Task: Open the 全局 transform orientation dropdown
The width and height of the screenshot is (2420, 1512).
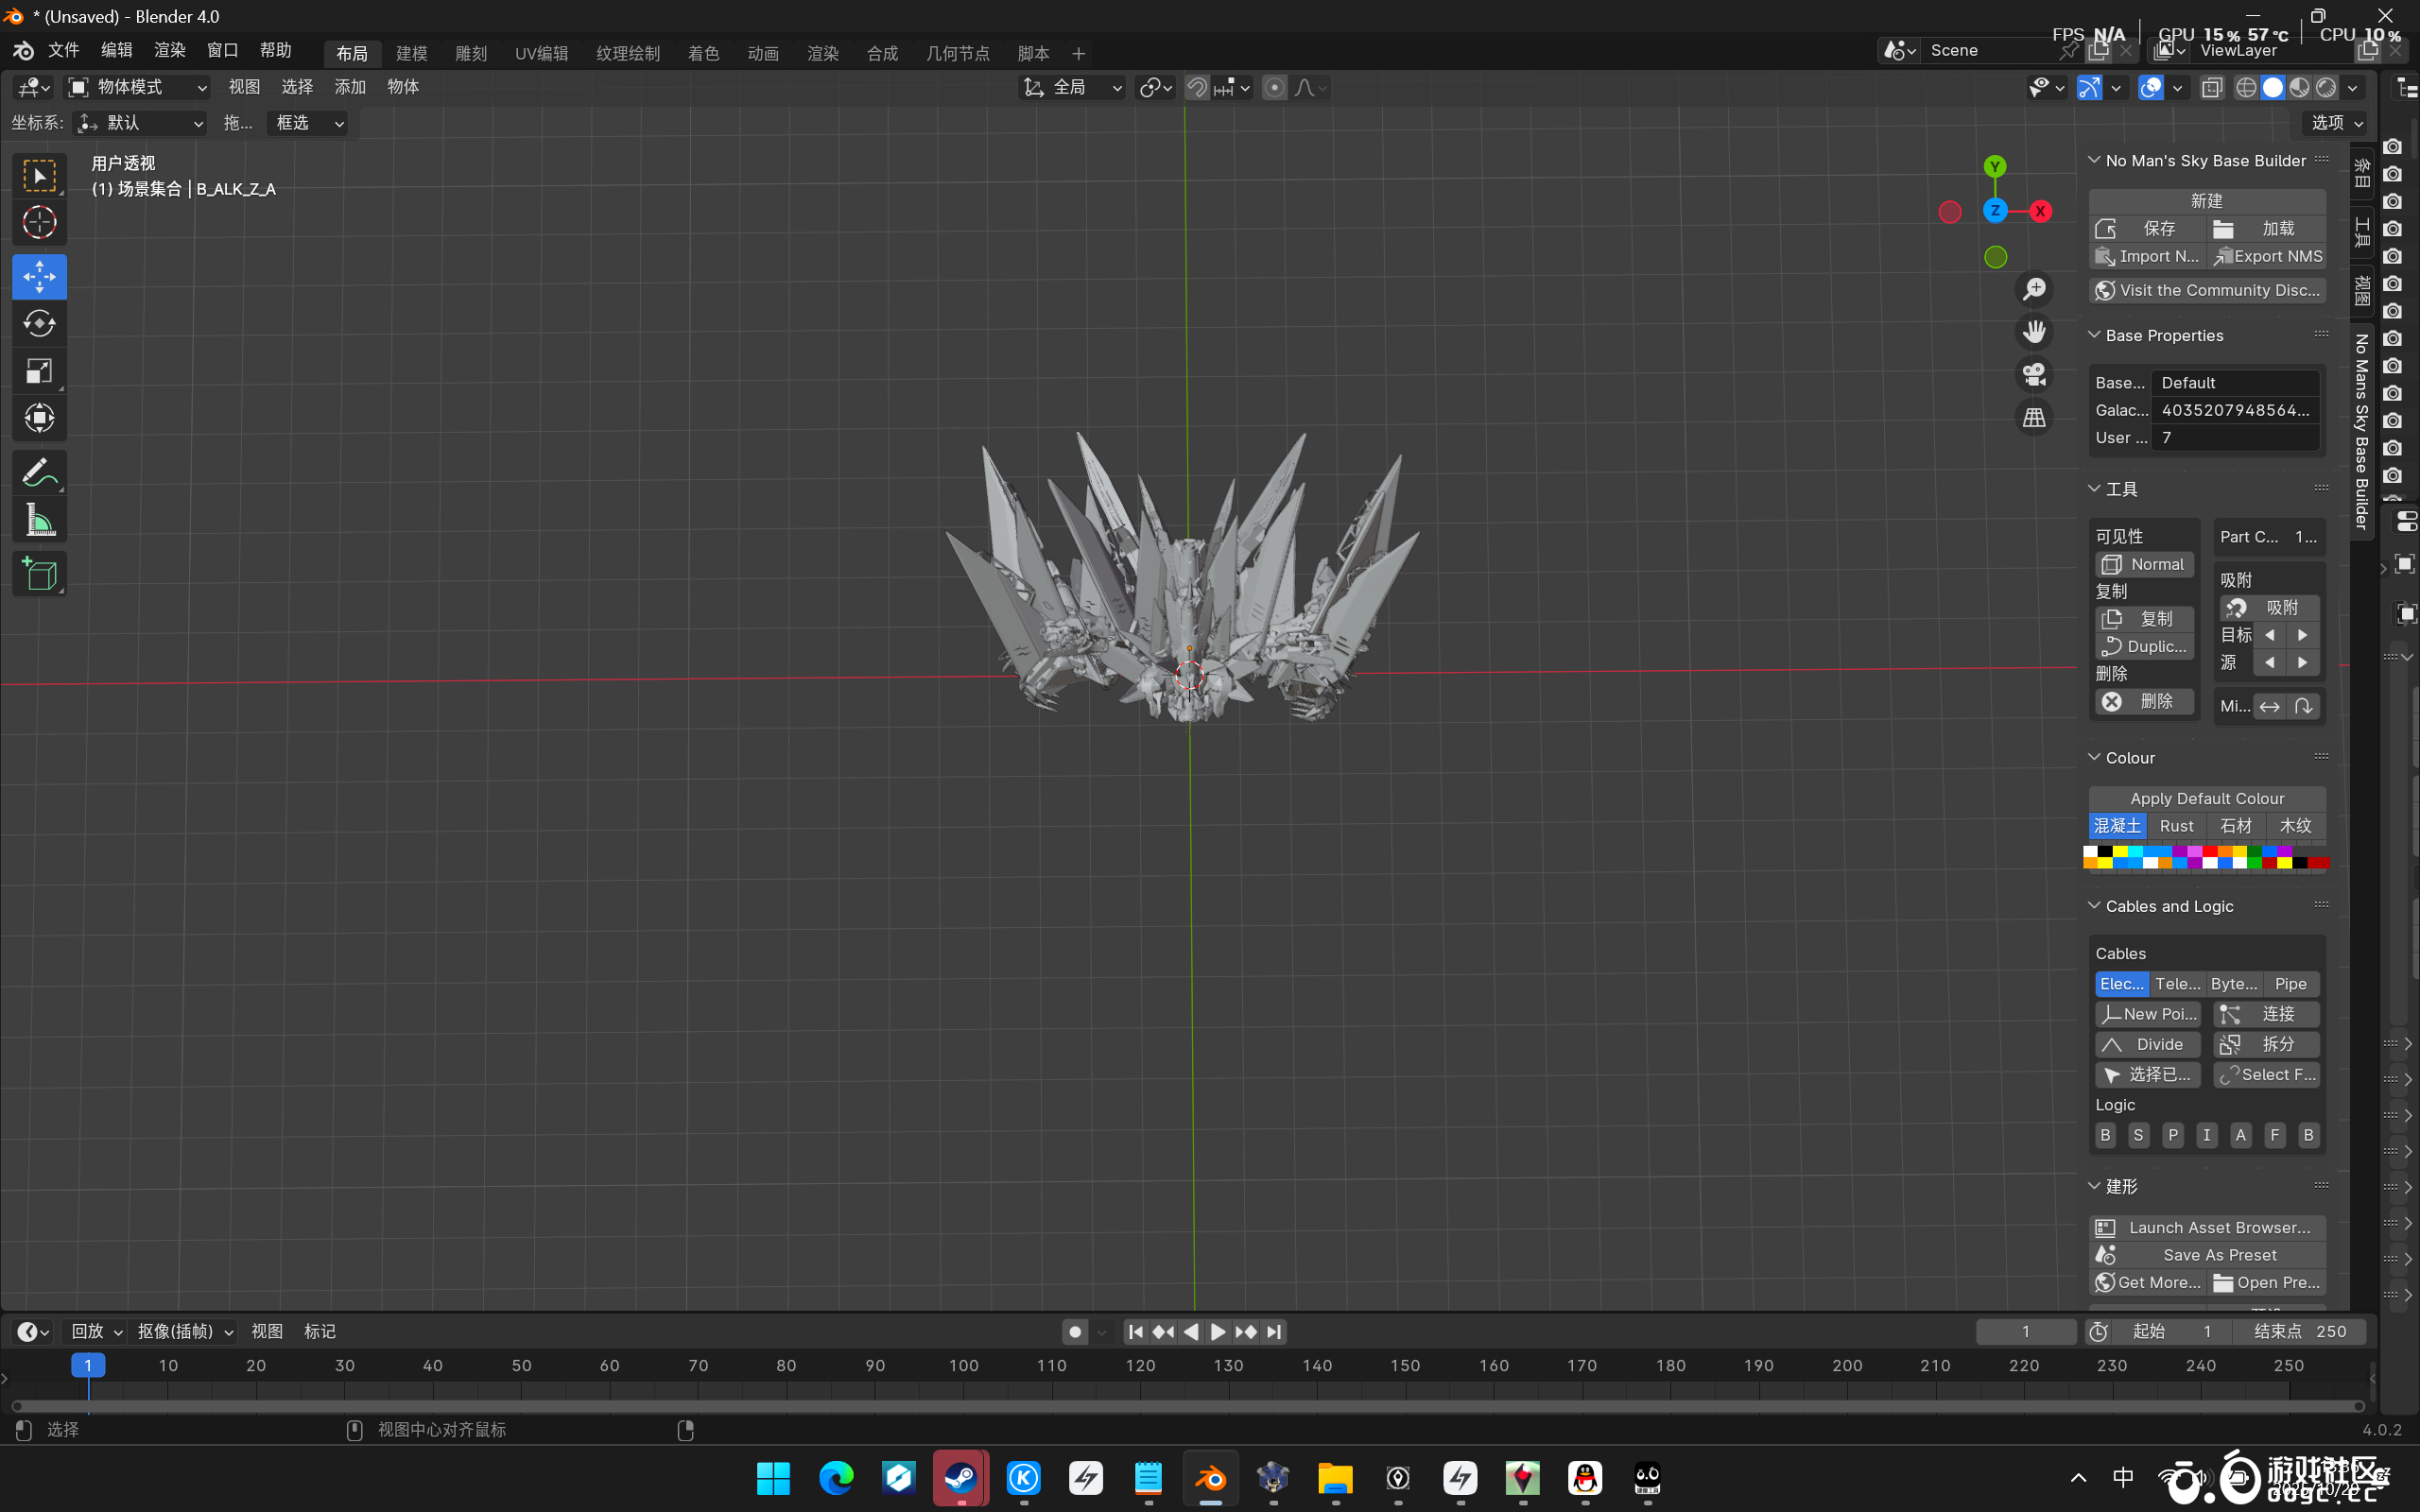Action: click(x=1073, y=88)
